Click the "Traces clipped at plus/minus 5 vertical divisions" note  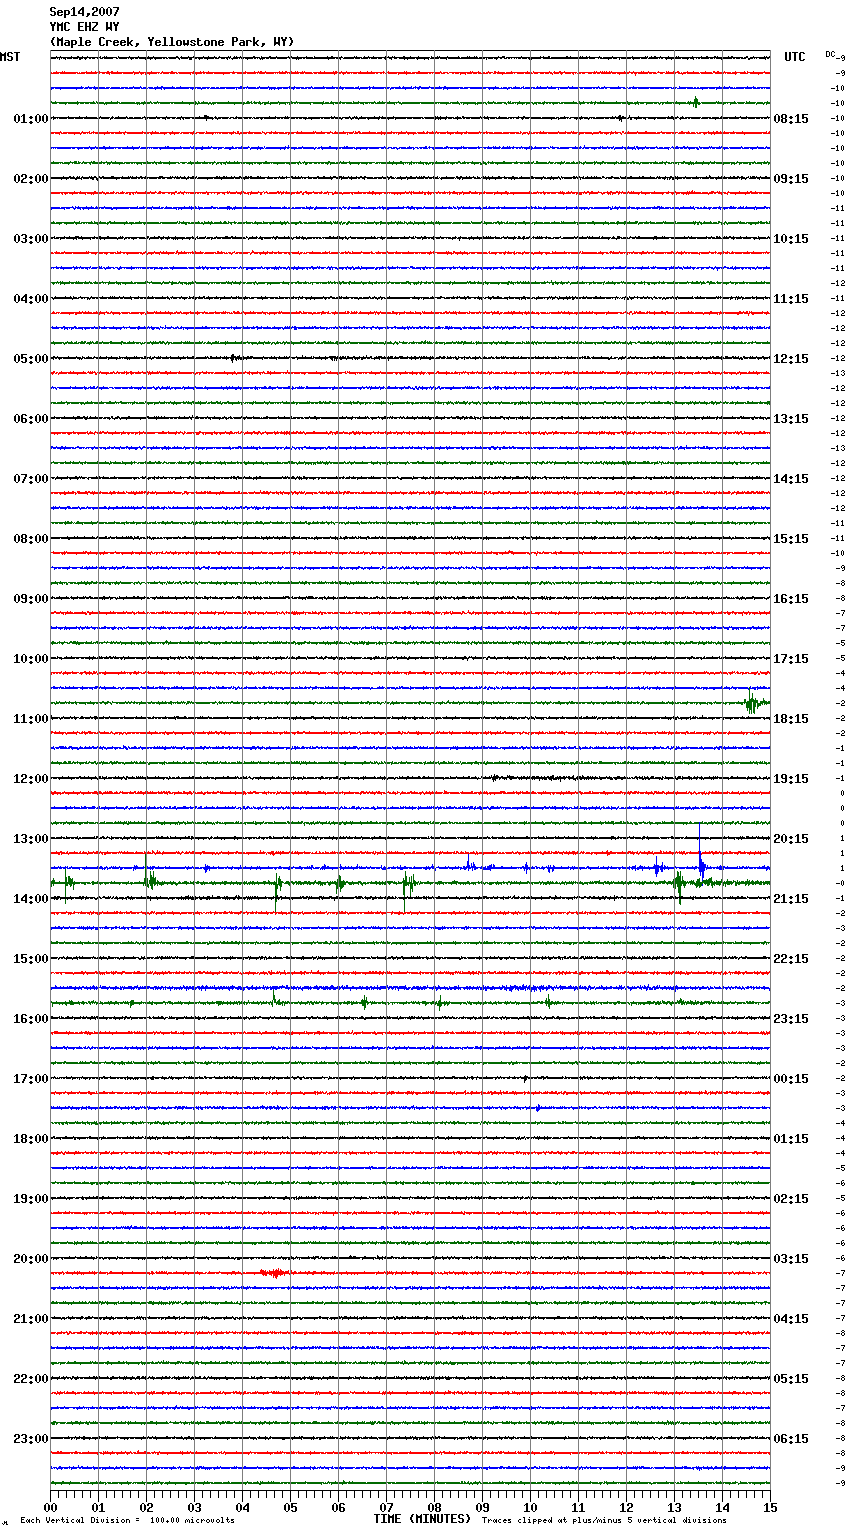604,1520
